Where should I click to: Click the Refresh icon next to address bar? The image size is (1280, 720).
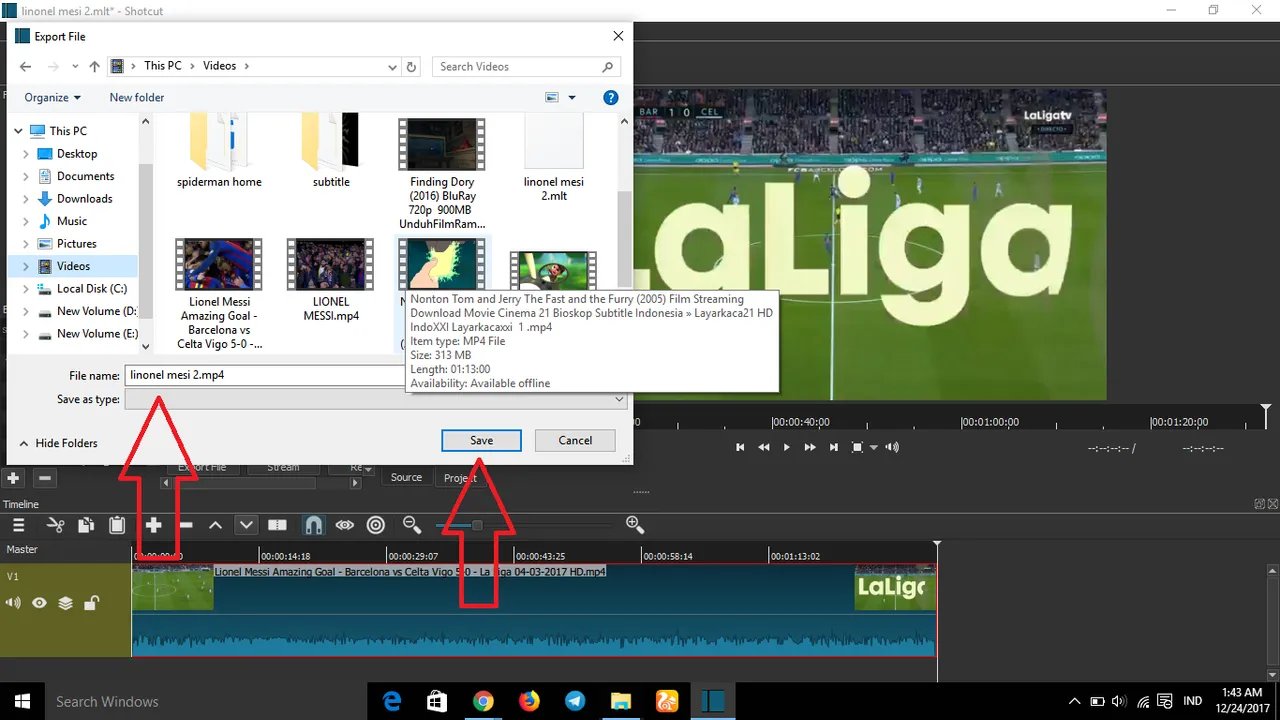coord(411,67)
